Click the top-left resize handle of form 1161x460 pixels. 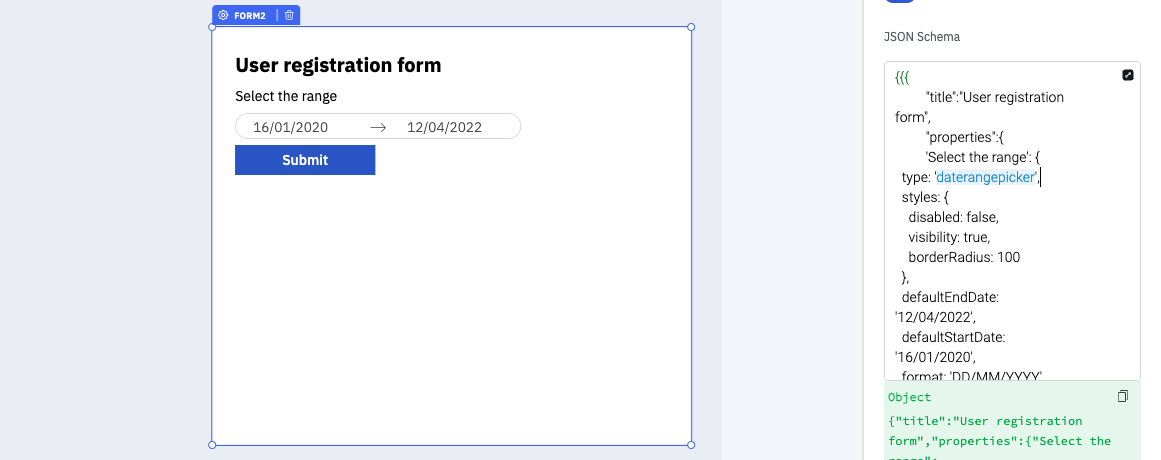212,27
